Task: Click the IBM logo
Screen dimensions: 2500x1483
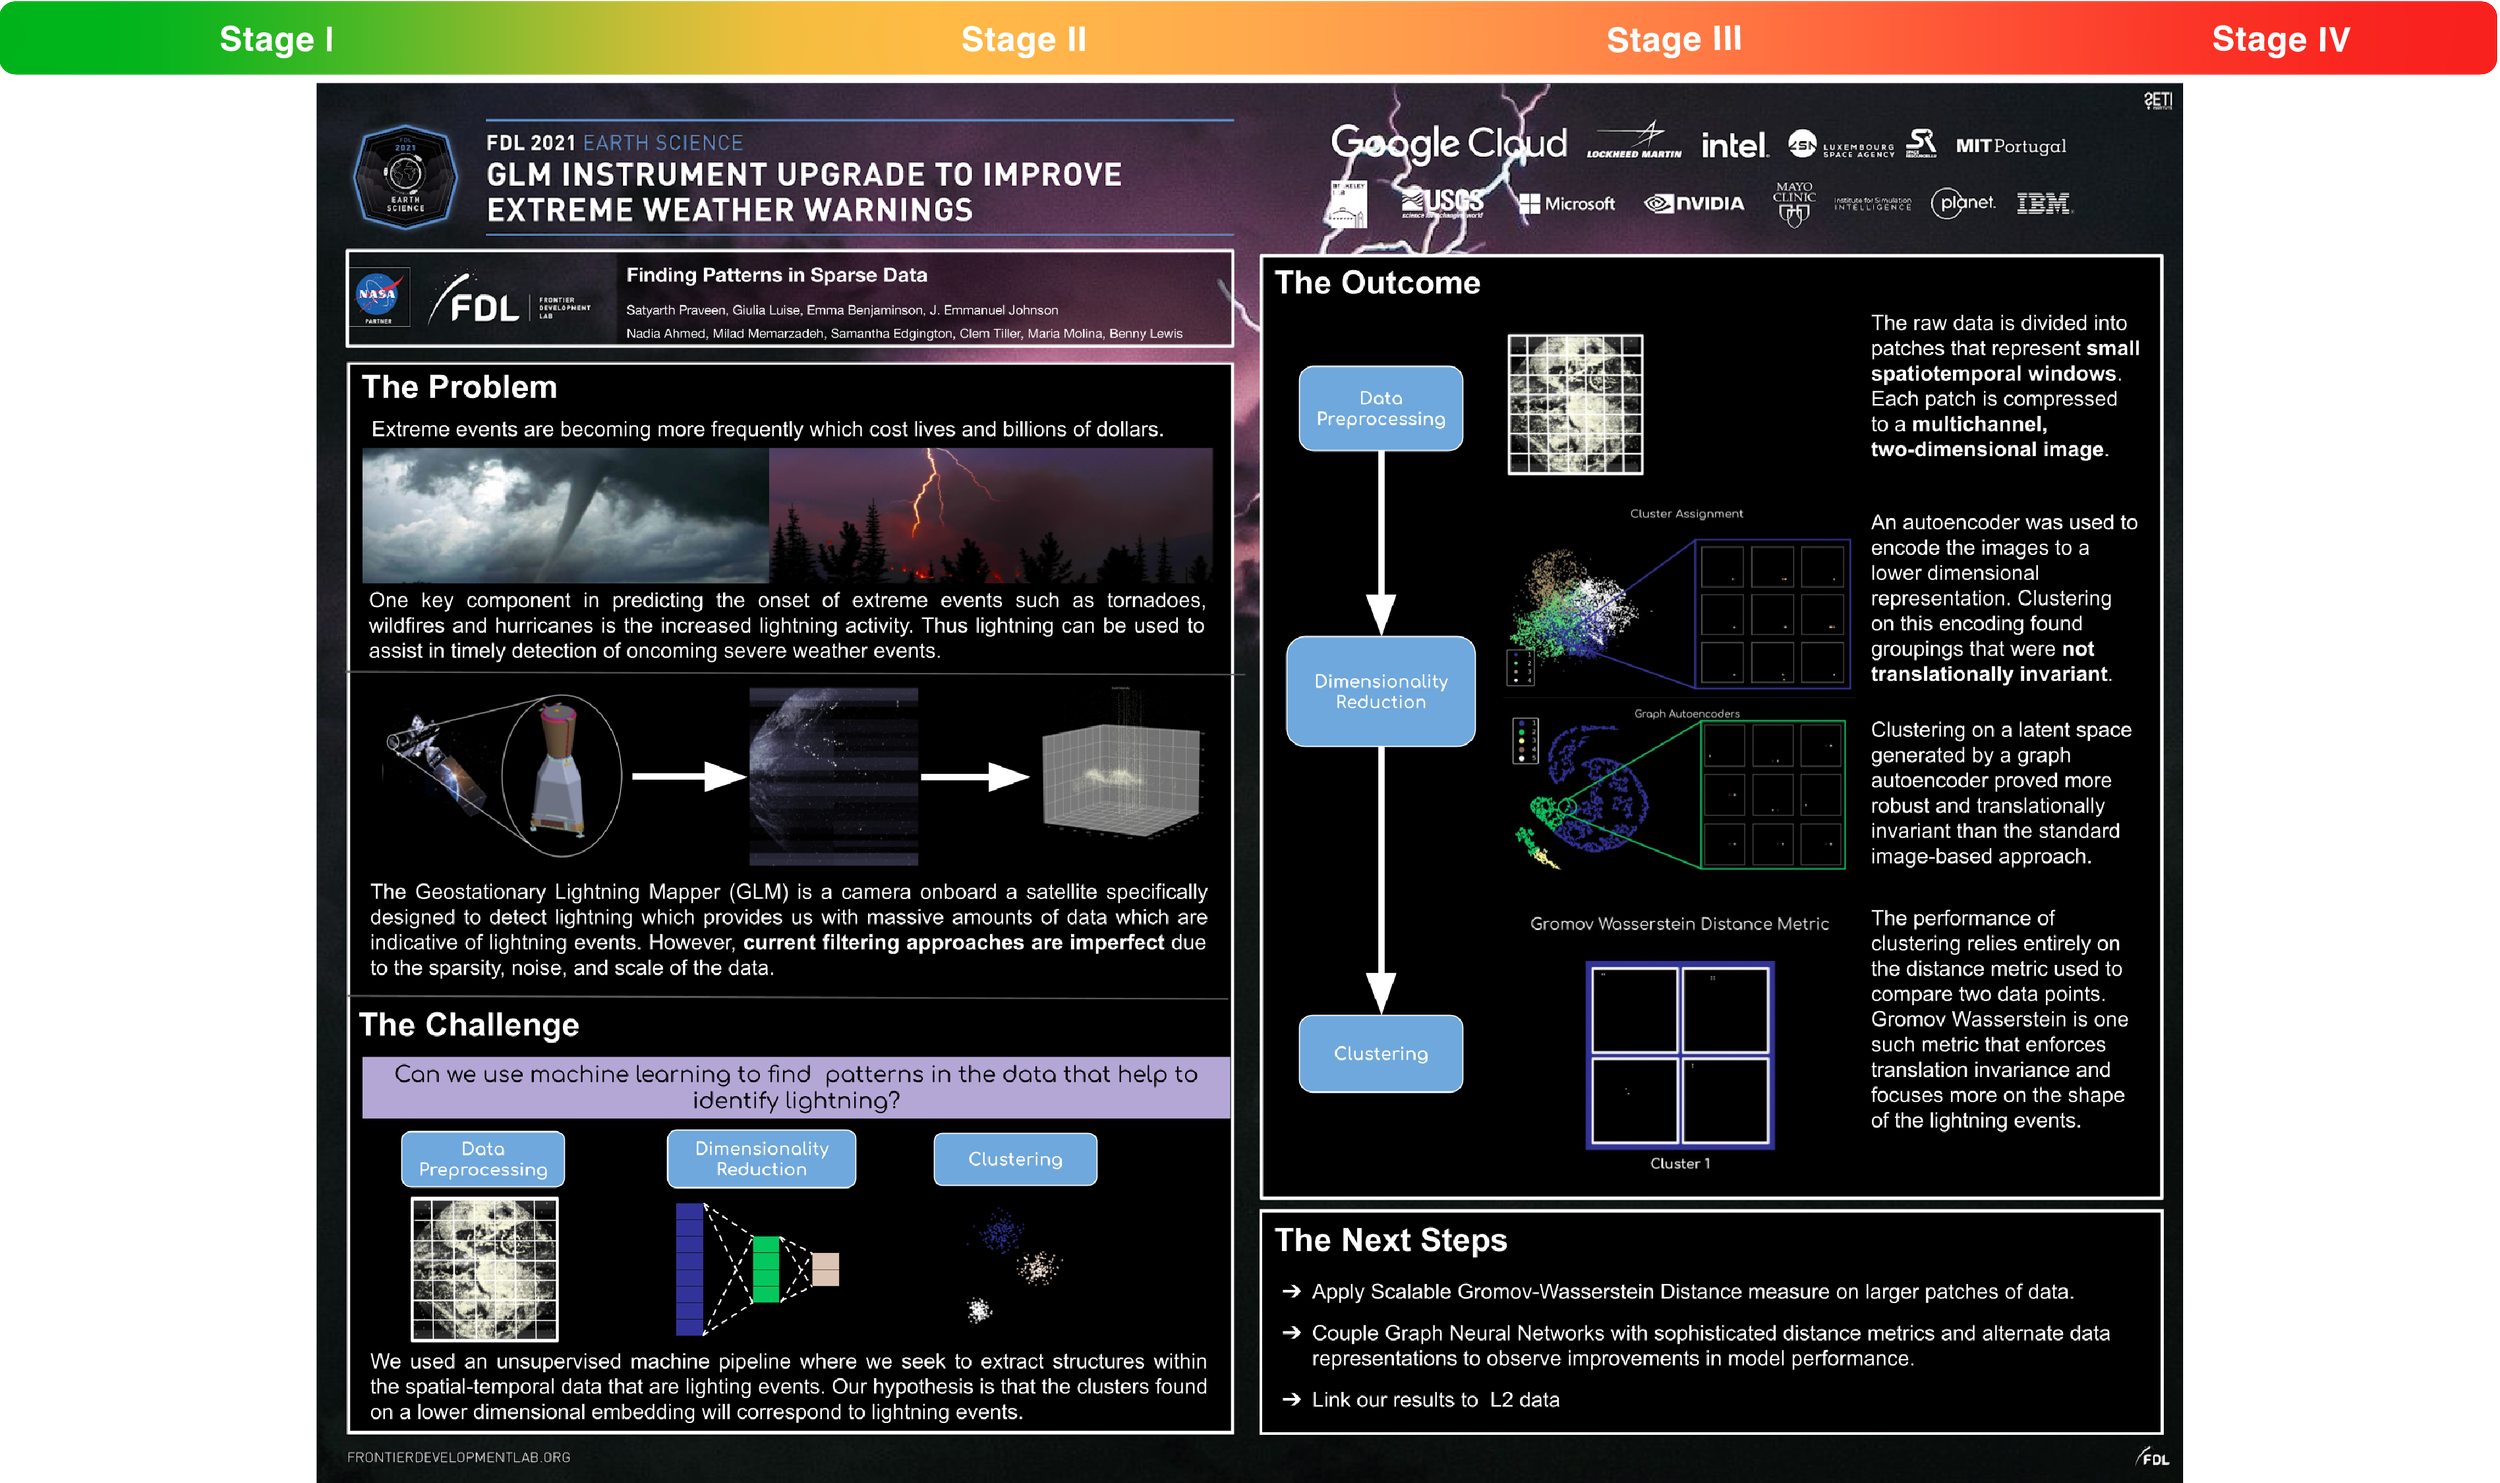Action: point(2043,204)
